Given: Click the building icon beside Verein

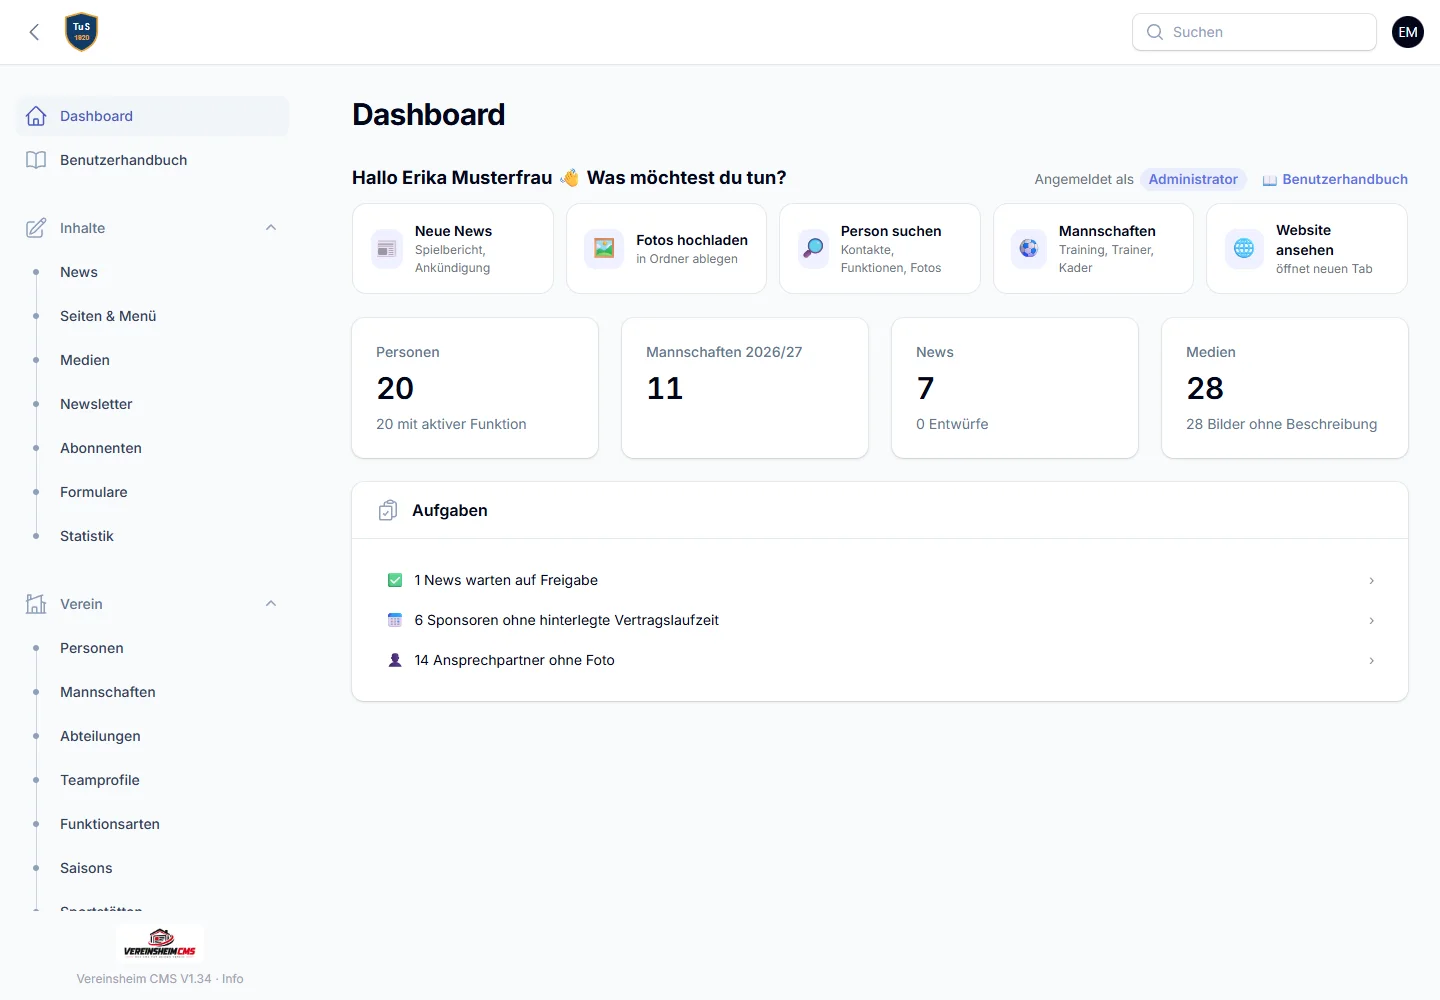Looking at the screenshot, I should (x=36, y=604).
